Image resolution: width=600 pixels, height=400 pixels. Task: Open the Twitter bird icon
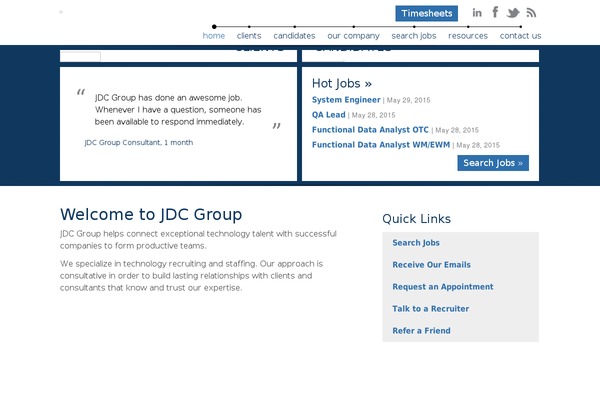513,13
